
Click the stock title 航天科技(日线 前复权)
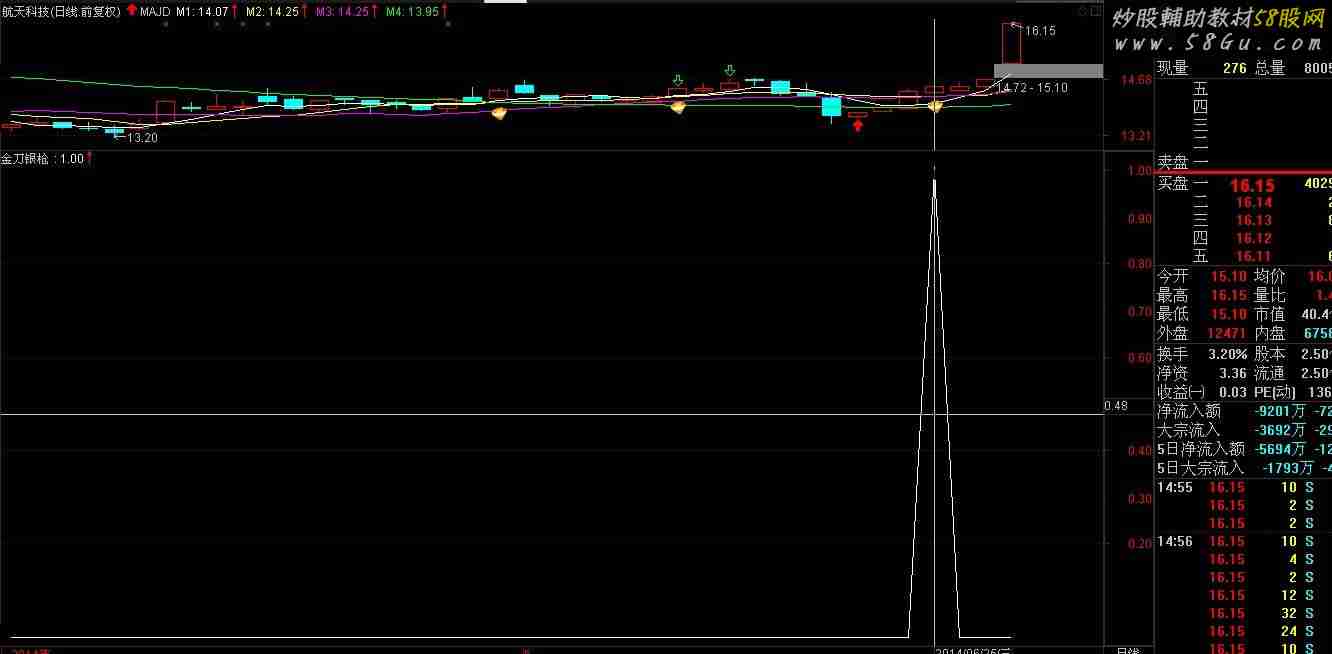pos(61,11)
